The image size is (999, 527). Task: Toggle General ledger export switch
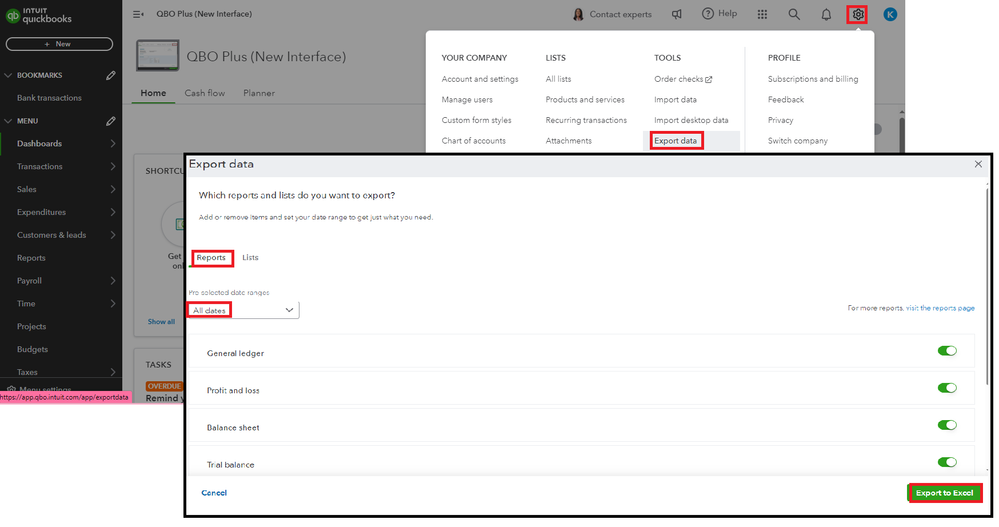click(947, 351)
